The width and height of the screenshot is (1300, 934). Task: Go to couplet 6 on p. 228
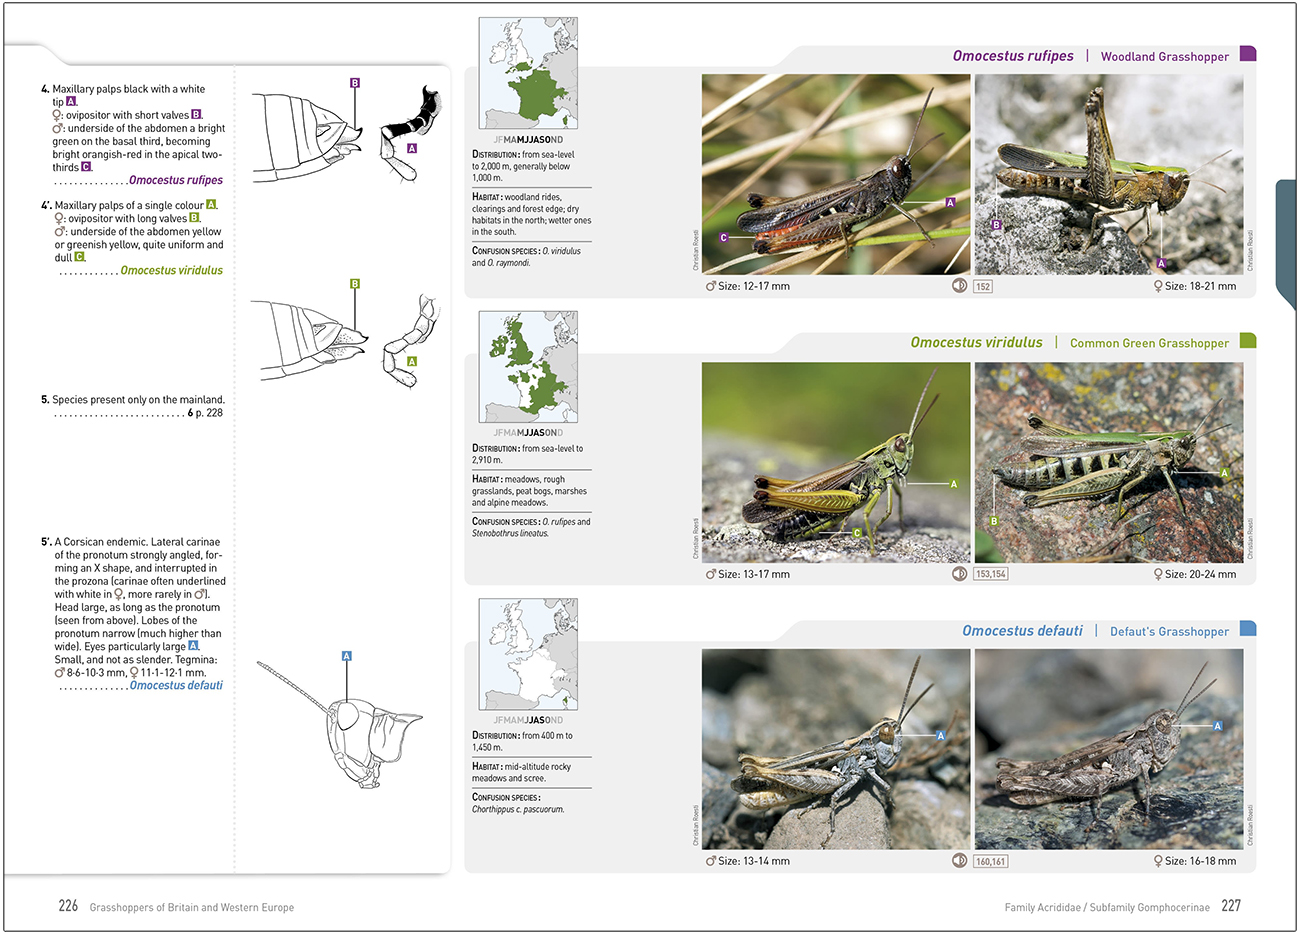point(205,413)
